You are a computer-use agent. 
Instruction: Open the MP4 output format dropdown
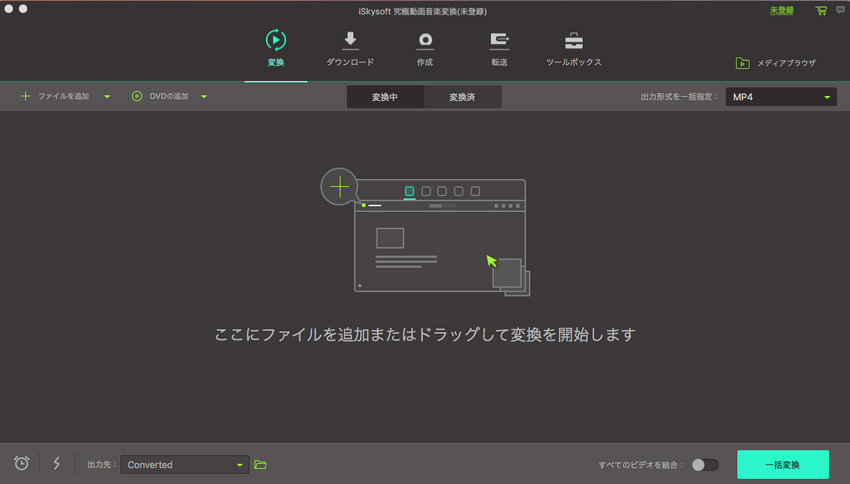[x=781, y=97]
